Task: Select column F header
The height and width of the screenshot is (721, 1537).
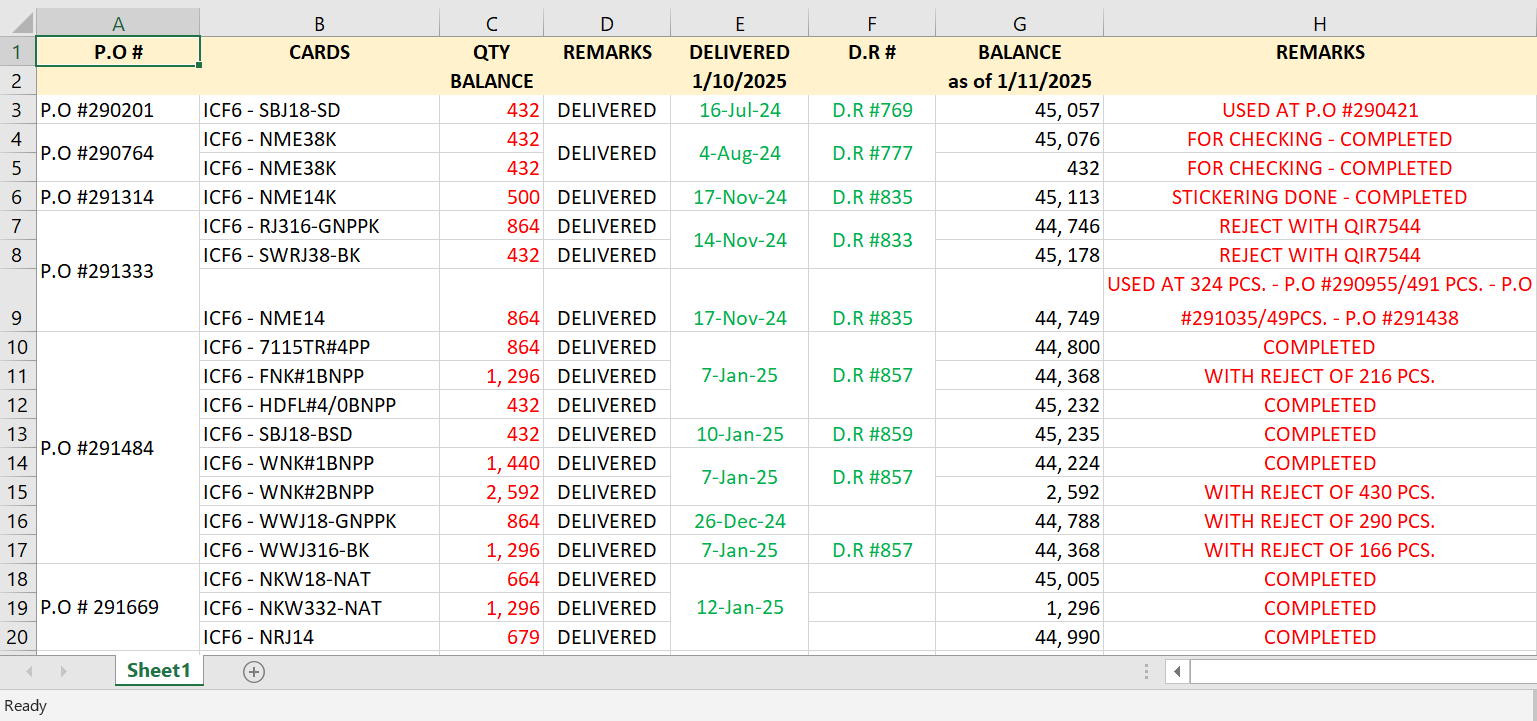Action: (x=872, y=23)
